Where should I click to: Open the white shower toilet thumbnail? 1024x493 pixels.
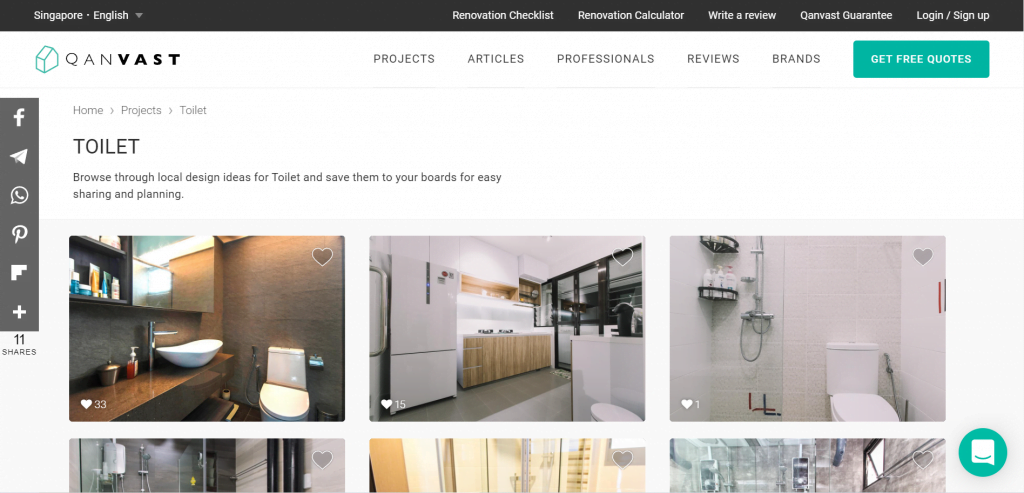click(x=807, y=328)
